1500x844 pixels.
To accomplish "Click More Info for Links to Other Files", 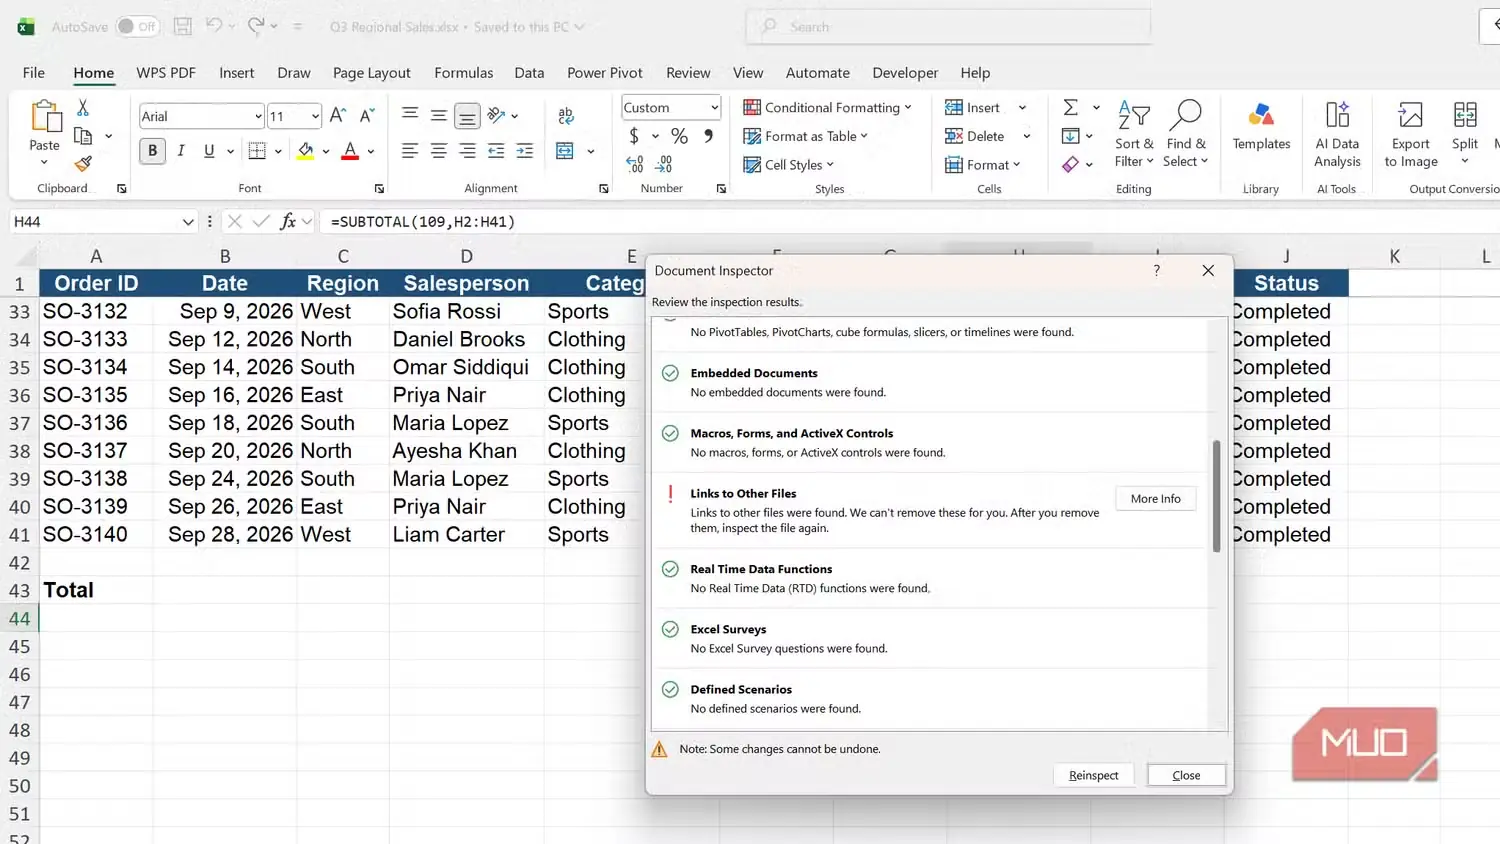I will click(1155, 499).
